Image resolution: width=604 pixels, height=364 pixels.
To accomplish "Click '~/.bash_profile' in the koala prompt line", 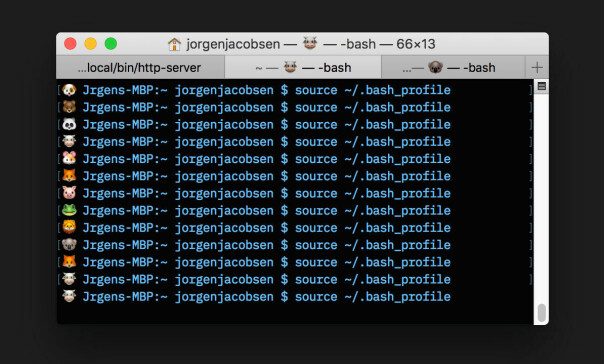I will click(398, 245).
